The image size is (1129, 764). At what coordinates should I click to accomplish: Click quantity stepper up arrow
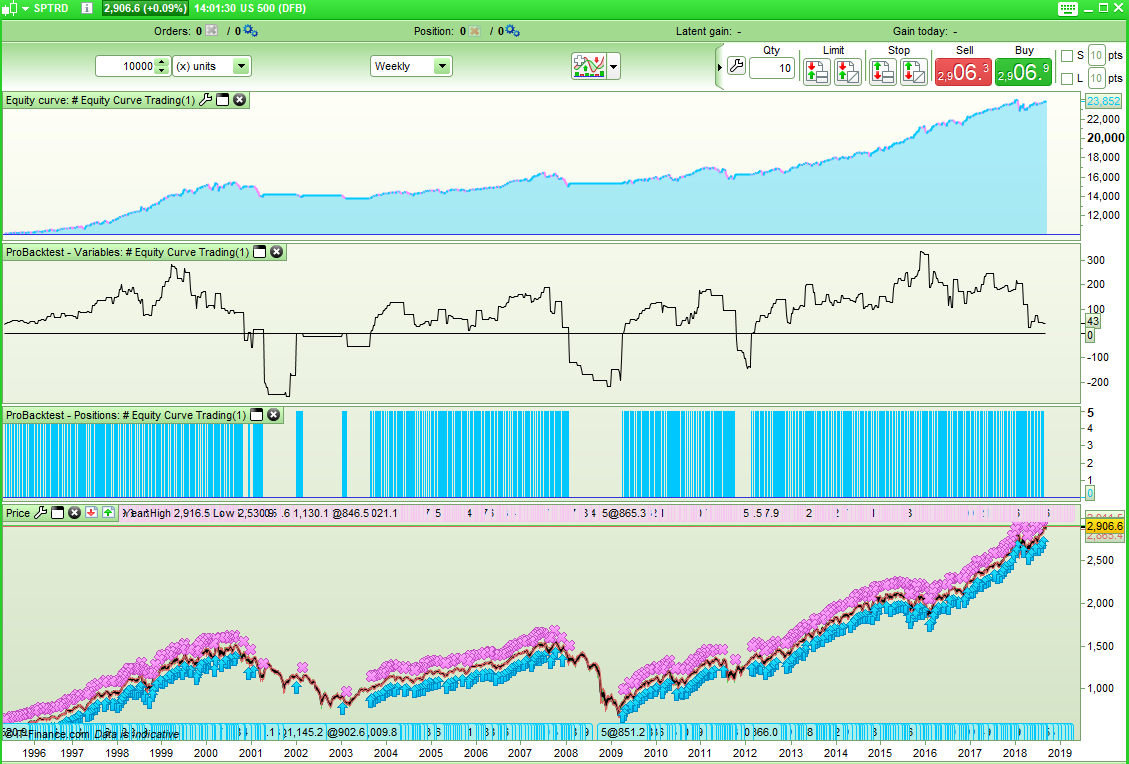tap(160, 61)
